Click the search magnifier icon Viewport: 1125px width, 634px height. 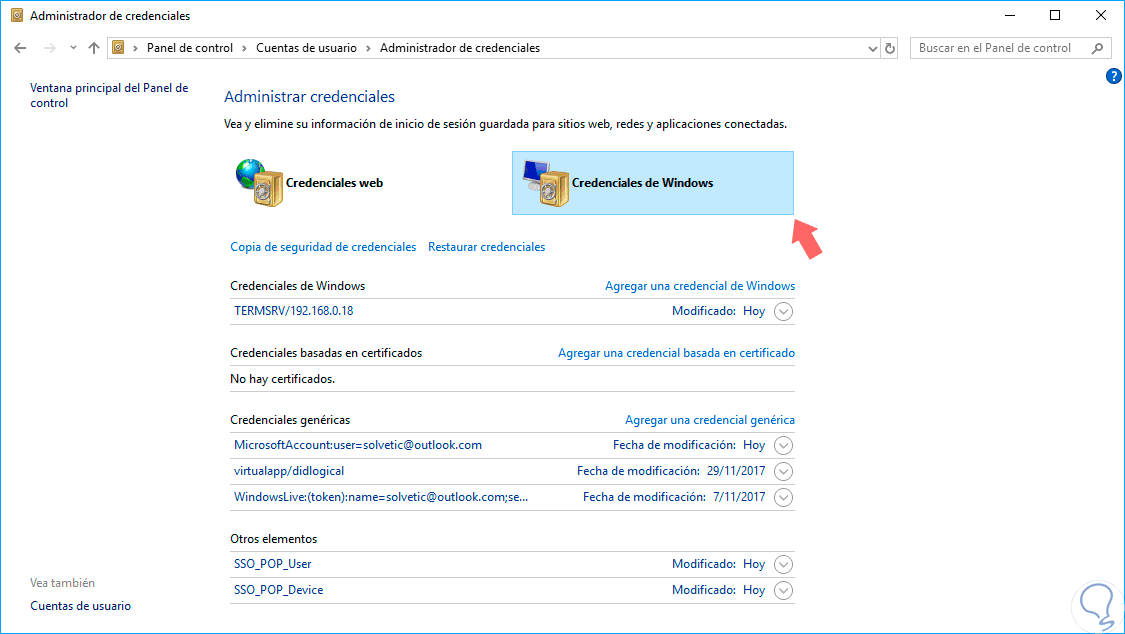point(1098,48)
